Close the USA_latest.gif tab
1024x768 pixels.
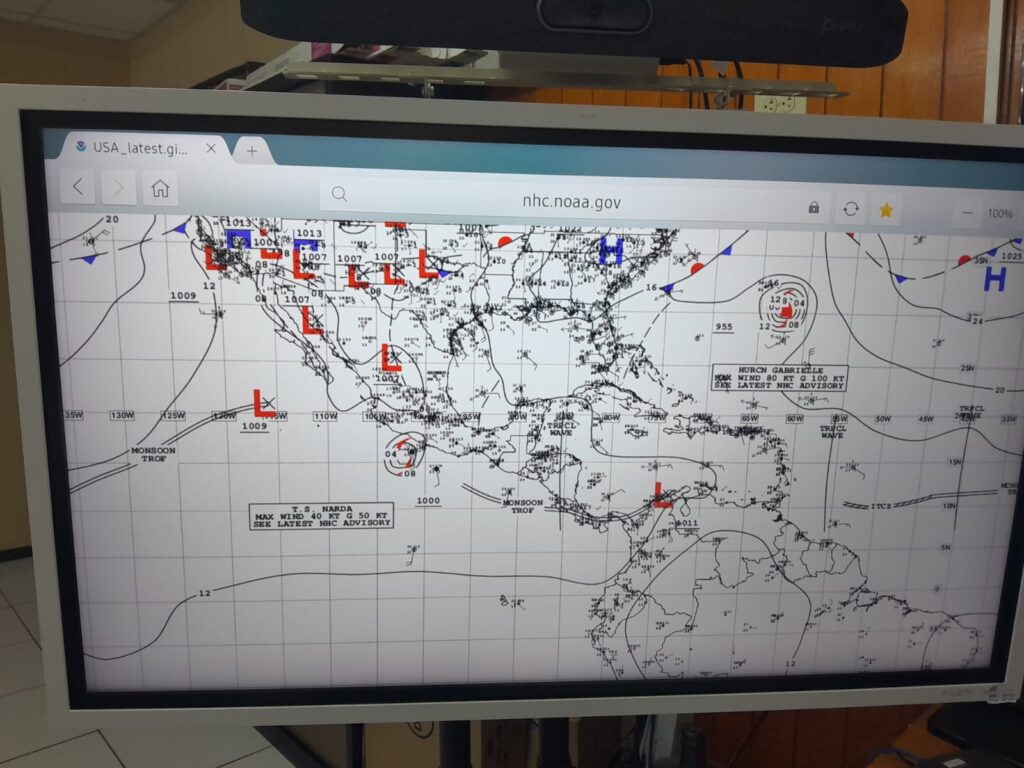[x=211, y=148]
